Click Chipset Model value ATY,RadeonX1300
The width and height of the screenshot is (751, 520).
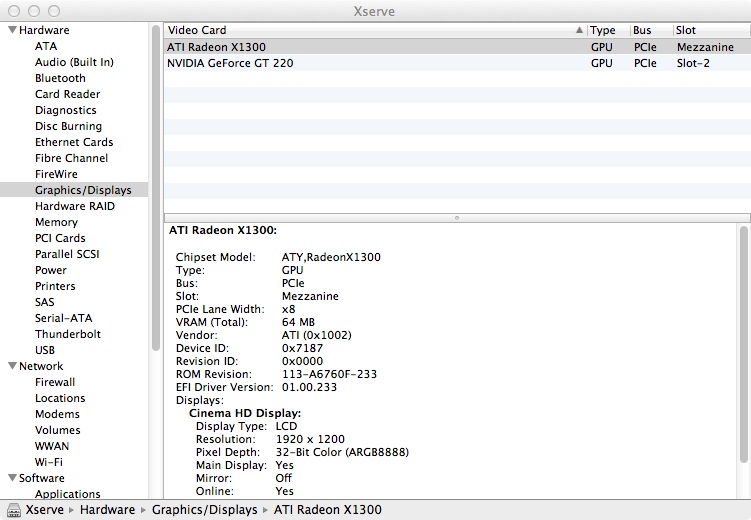pyautogui.click(x=331, y=257)
